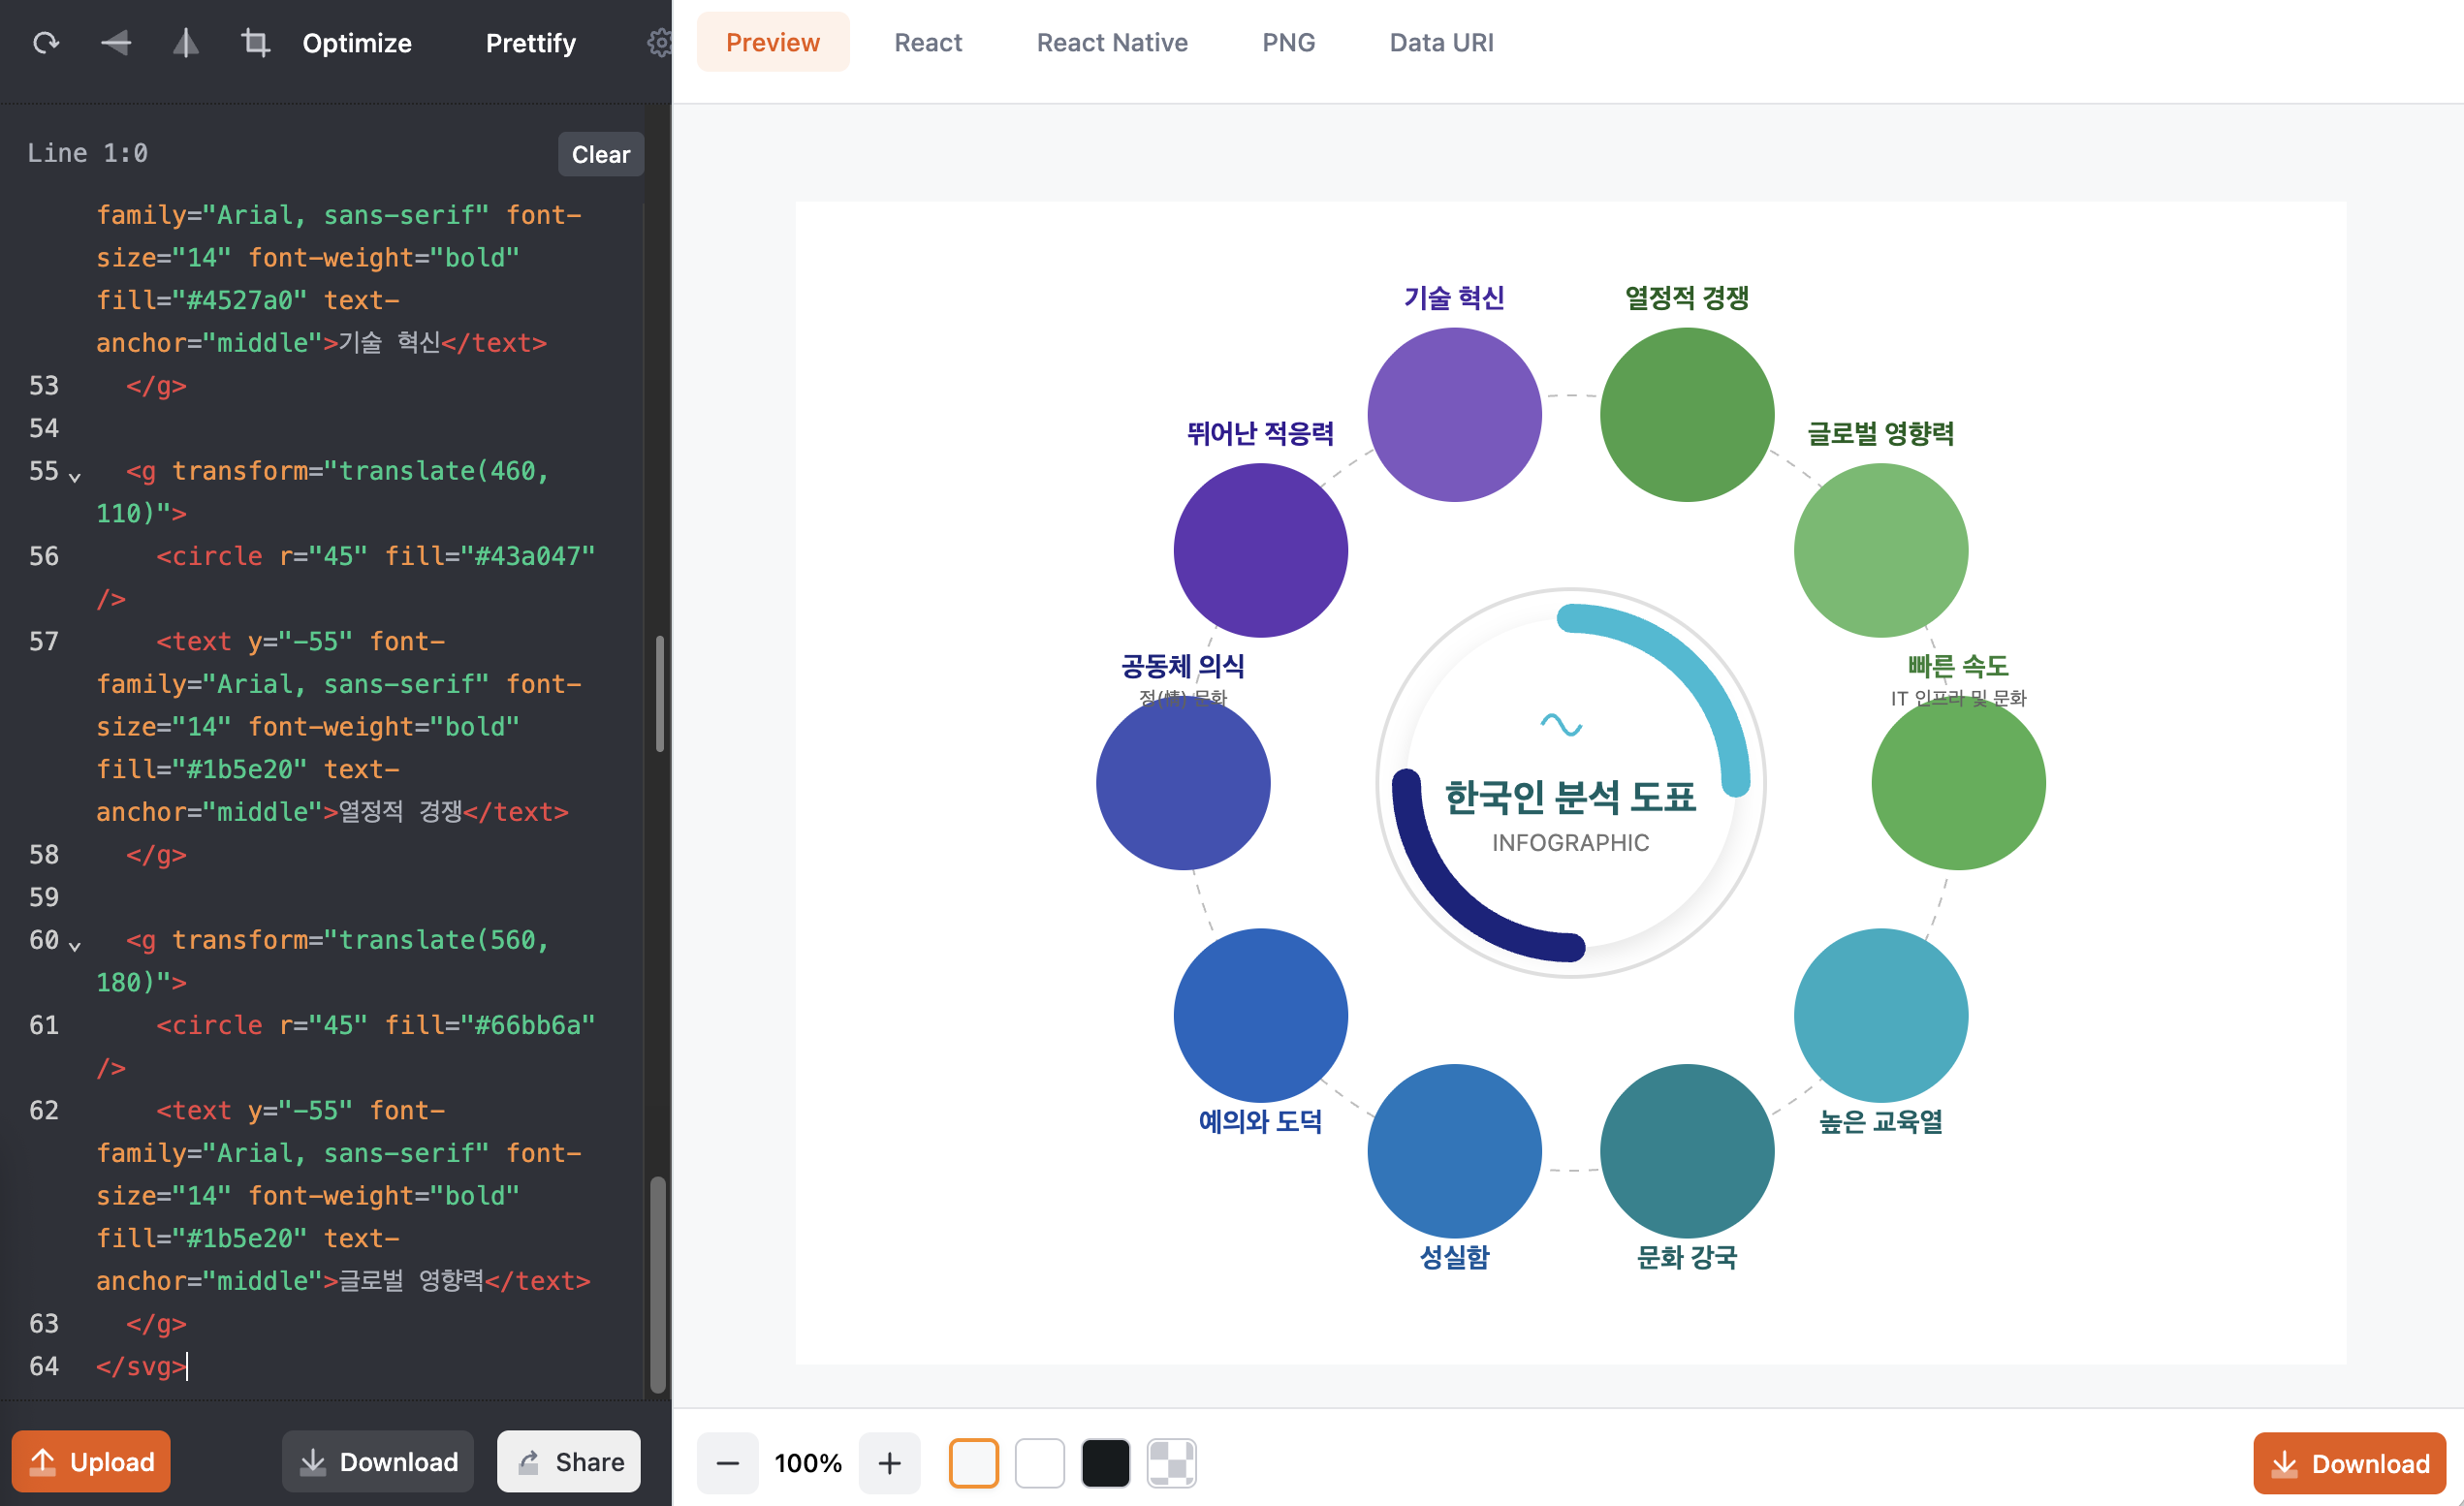Viewport: 2464px width, 1506px height.
Task: Select the white preview background option
Action: pyautogui.click(x=1039, y=1463)
